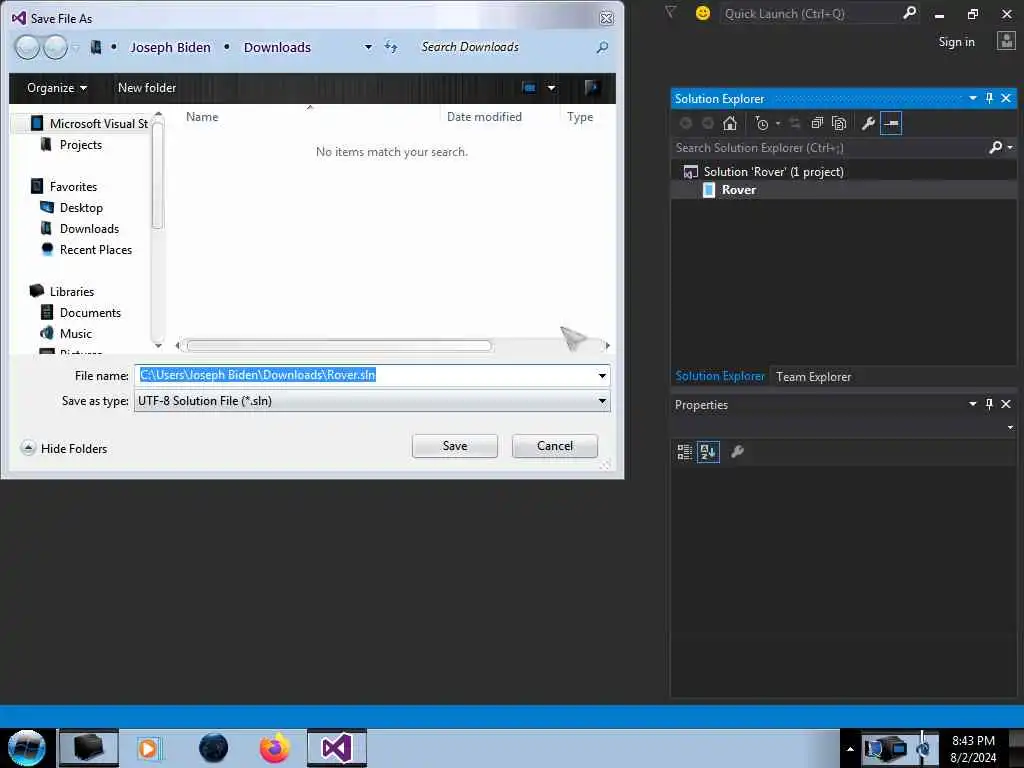Sort by Date modified column header

[485, 117]
